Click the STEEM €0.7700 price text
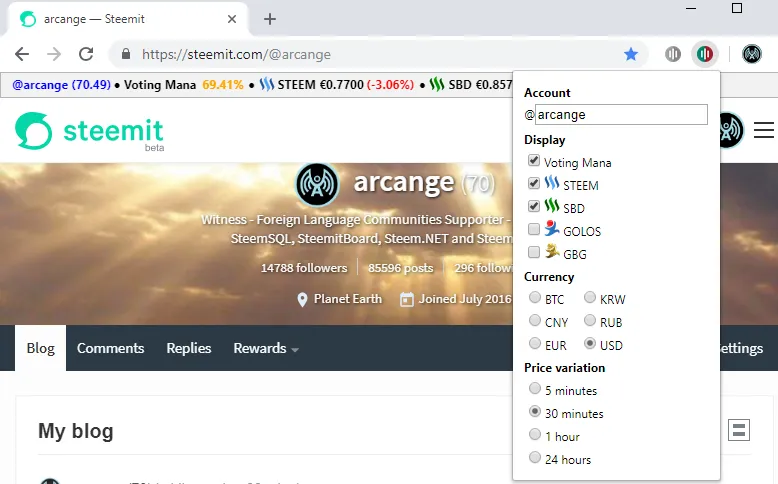This screenshot has width=778, height=484. [321, 85]
